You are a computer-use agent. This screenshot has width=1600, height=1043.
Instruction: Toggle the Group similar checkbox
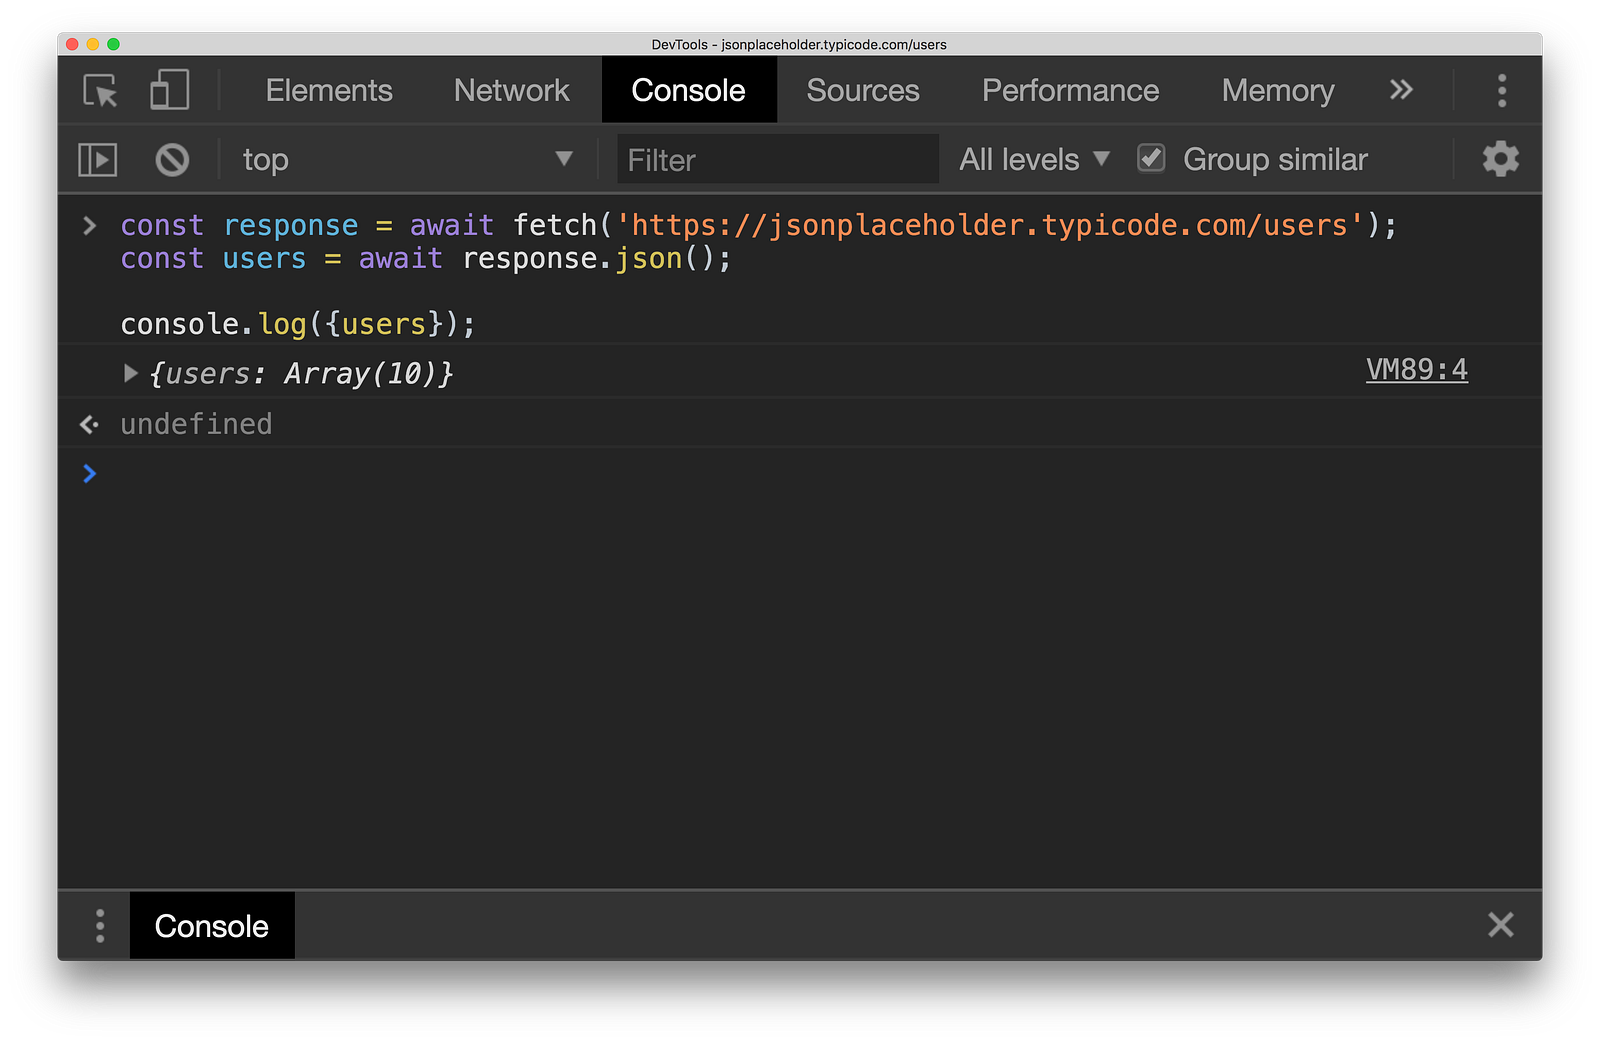pyautogui.click(x=1151, y=158)
